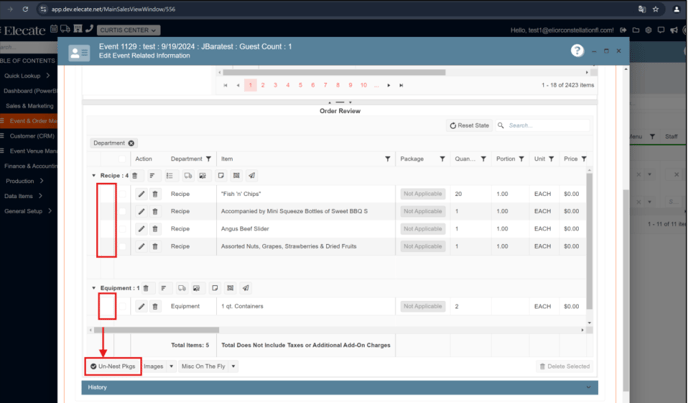Click list icon in Recipe group header
This screenshot has width=688, height=403.
tap(169, 176)
